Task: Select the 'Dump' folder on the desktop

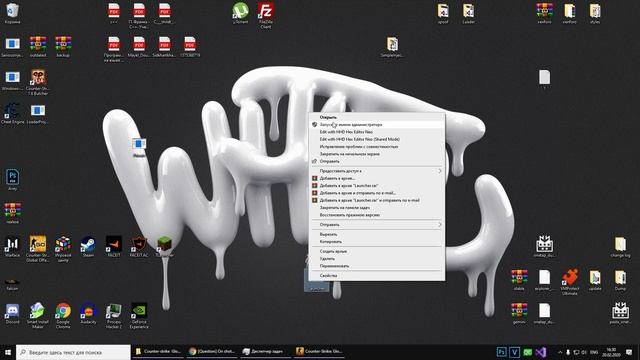Action: 620,280
